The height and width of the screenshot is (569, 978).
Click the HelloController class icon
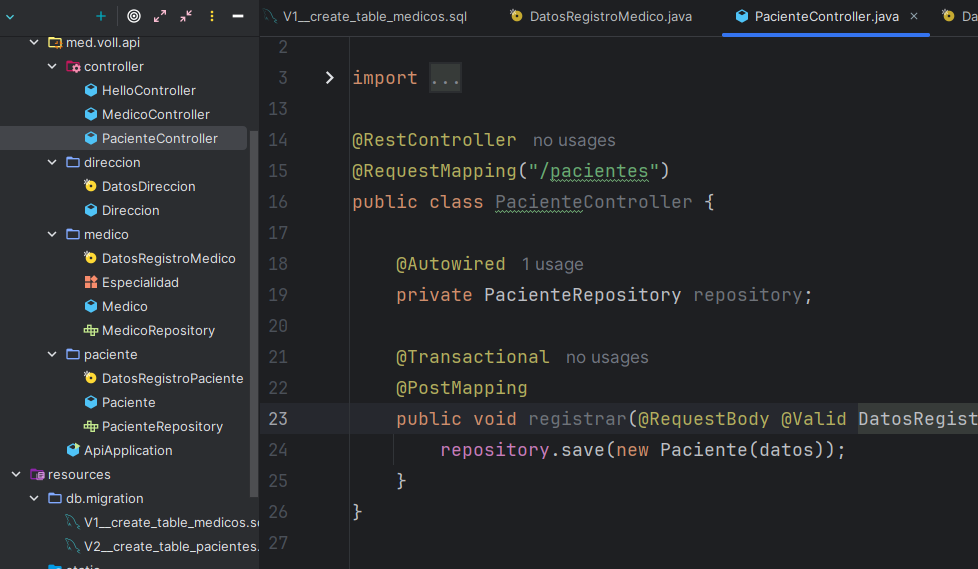(x=91, y=90)
